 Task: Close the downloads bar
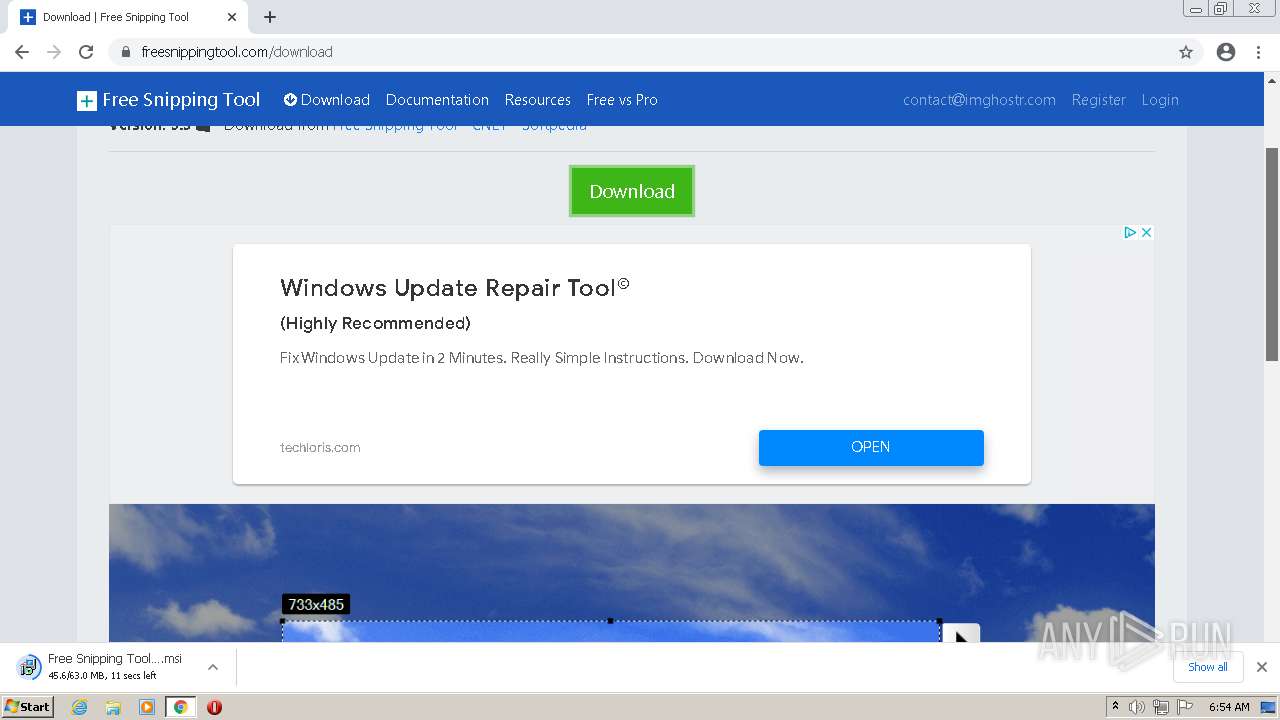(x=1262, y=667)
